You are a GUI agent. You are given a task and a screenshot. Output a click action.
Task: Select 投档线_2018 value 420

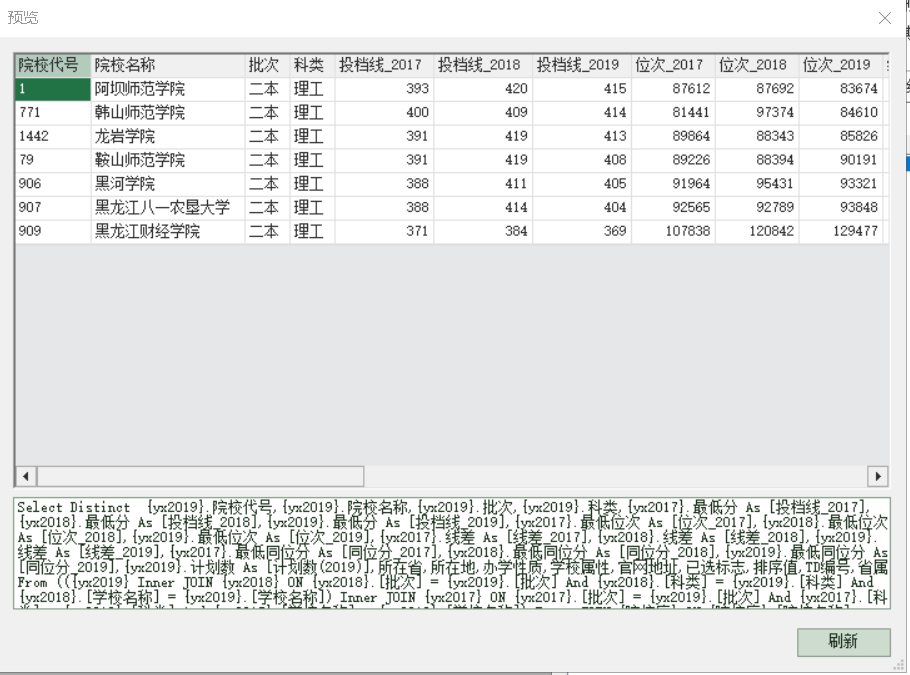coord(483,89)
